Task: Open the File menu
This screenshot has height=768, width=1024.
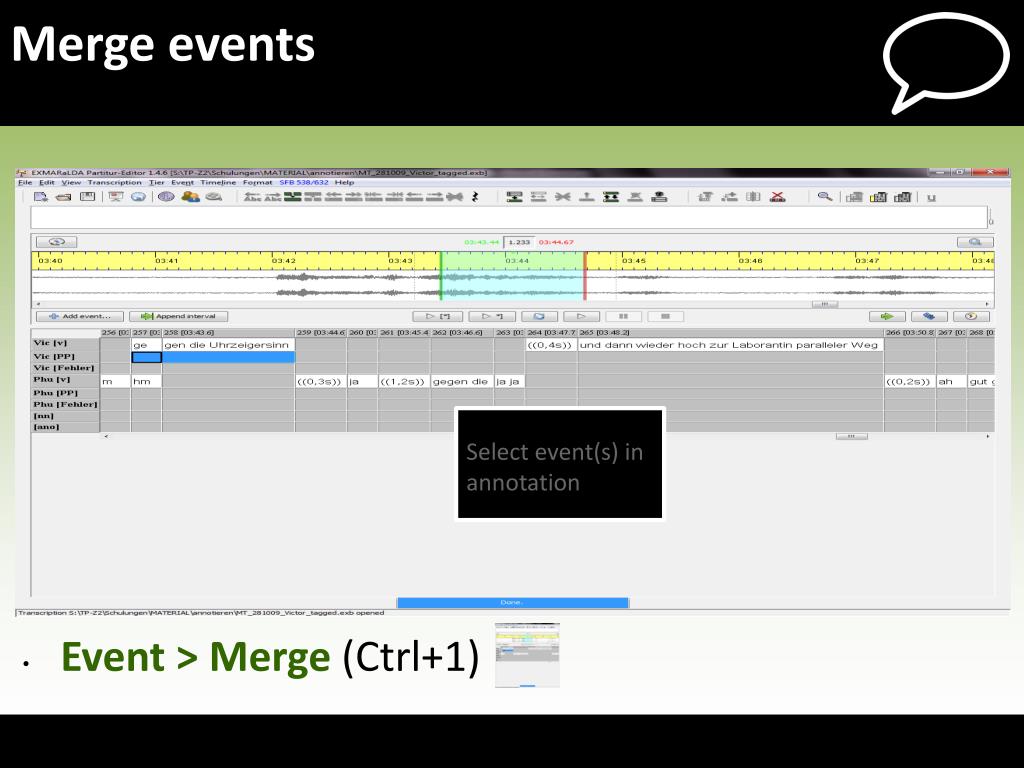Action: pos(25,183)
